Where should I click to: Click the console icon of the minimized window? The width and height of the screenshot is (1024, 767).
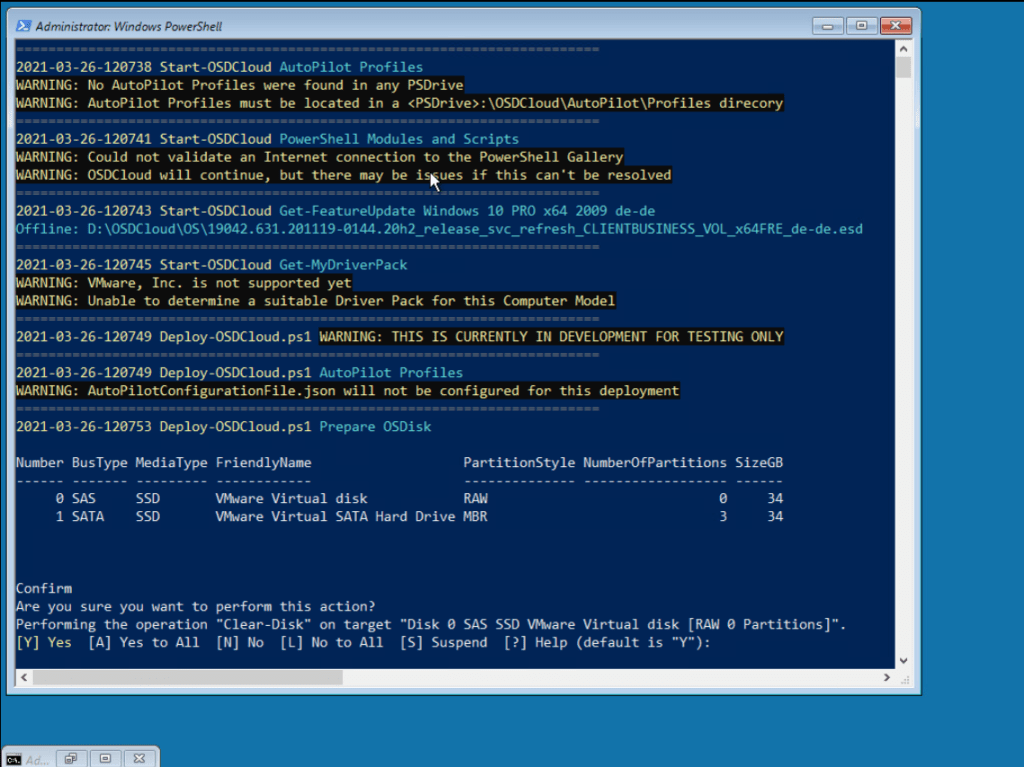click(13, 759)
